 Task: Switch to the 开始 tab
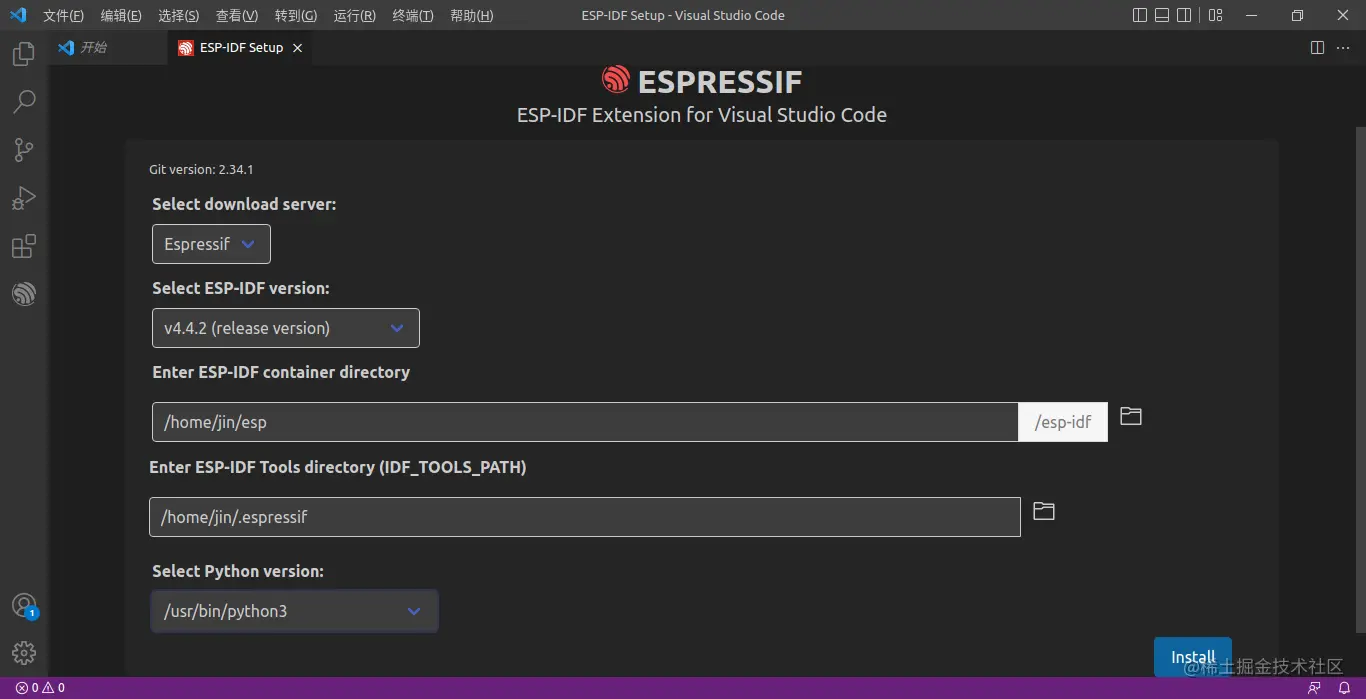[107, 48]
